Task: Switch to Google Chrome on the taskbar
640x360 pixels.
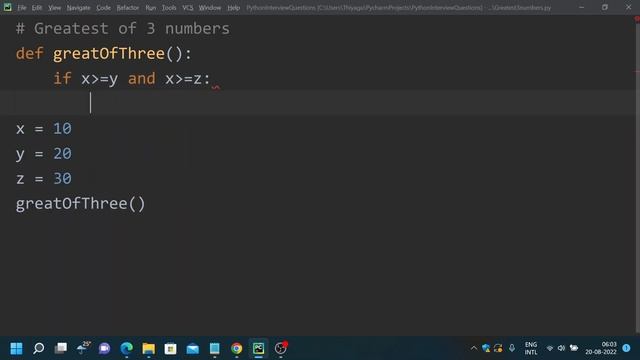Action: click(236, 348)
